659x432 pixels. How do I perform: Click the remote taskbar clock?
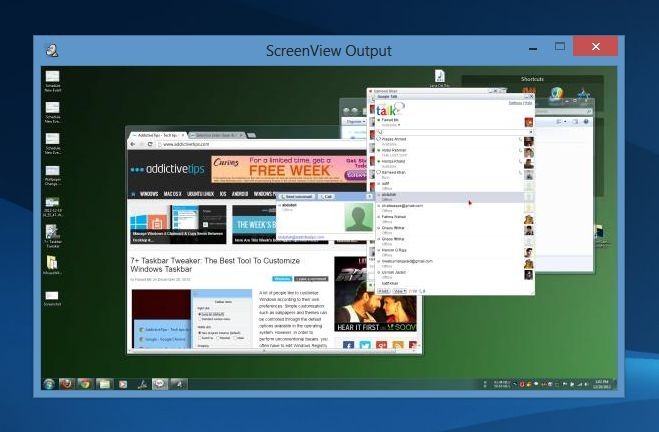[601, 384]
